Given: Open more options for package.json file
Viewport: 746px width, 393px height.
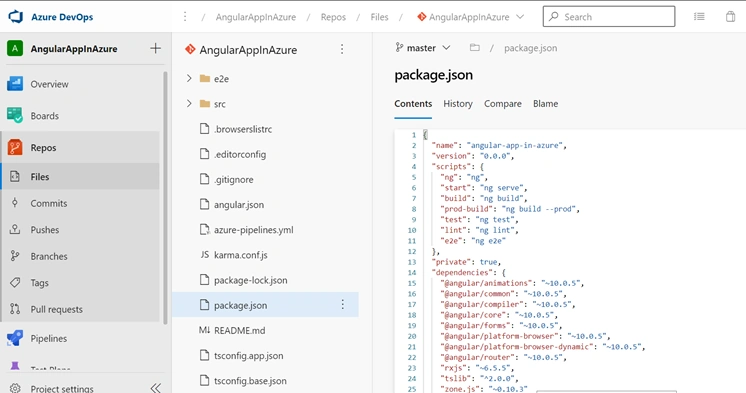Looking at the screenshot, I should (x=343, y=305).
